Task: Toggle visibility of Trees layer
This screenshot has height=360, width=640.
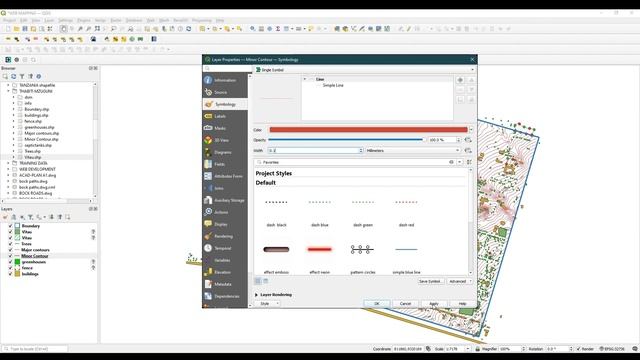Action: coord(10,244)
